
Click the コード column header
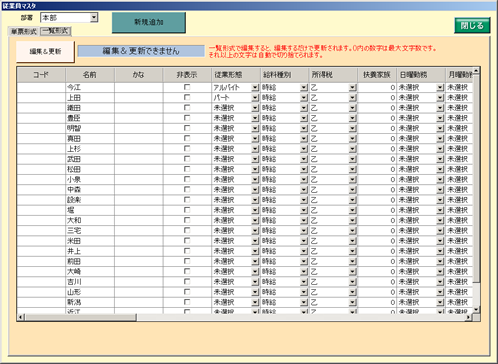pyautogui.click(x=41, y=75)
